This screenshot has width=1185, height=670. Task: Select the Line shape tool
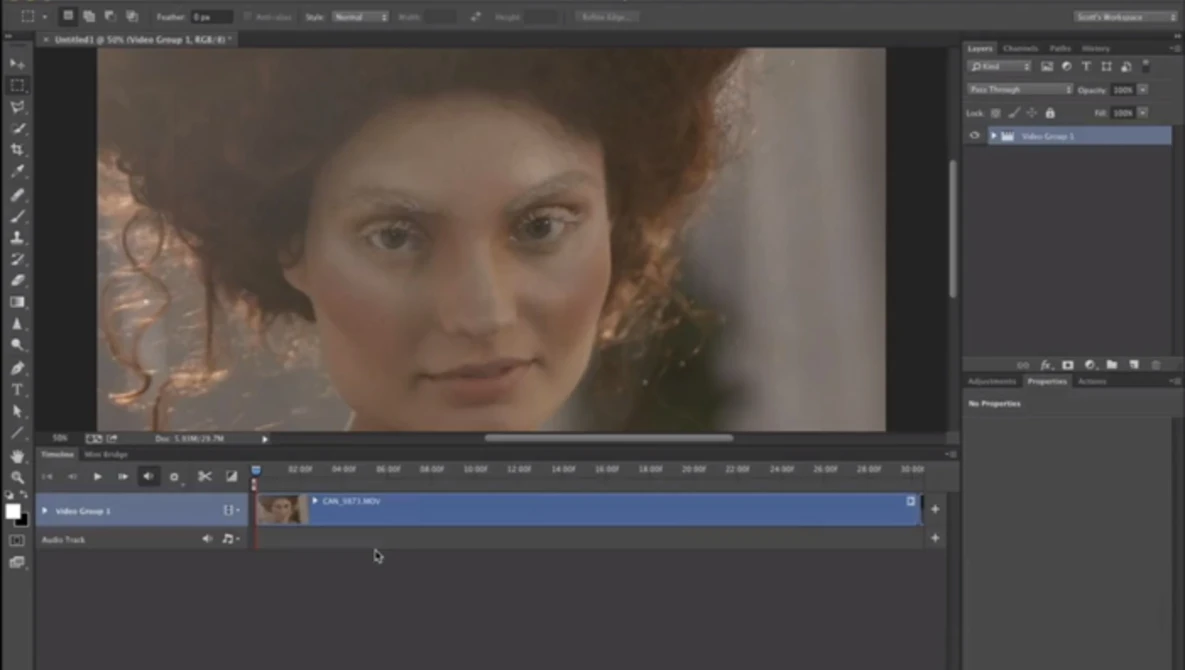[17, 433]
